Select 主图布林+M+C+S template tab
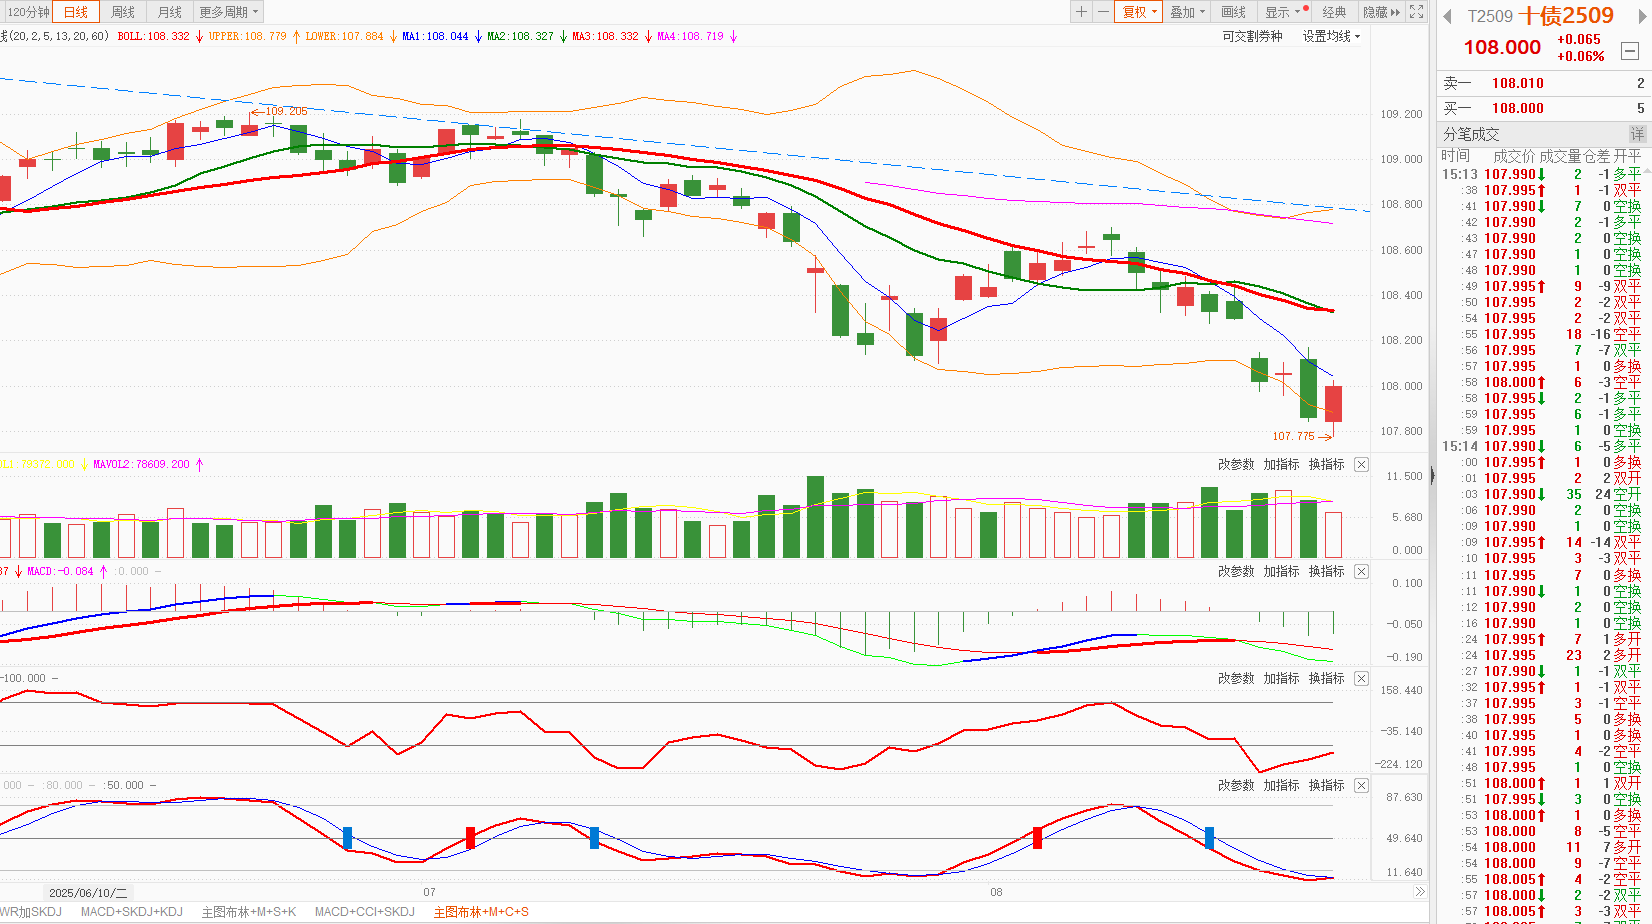Image resolution: width=1652 pixels, height=924 pixels. pyautogui.click(x=481, y=912)
